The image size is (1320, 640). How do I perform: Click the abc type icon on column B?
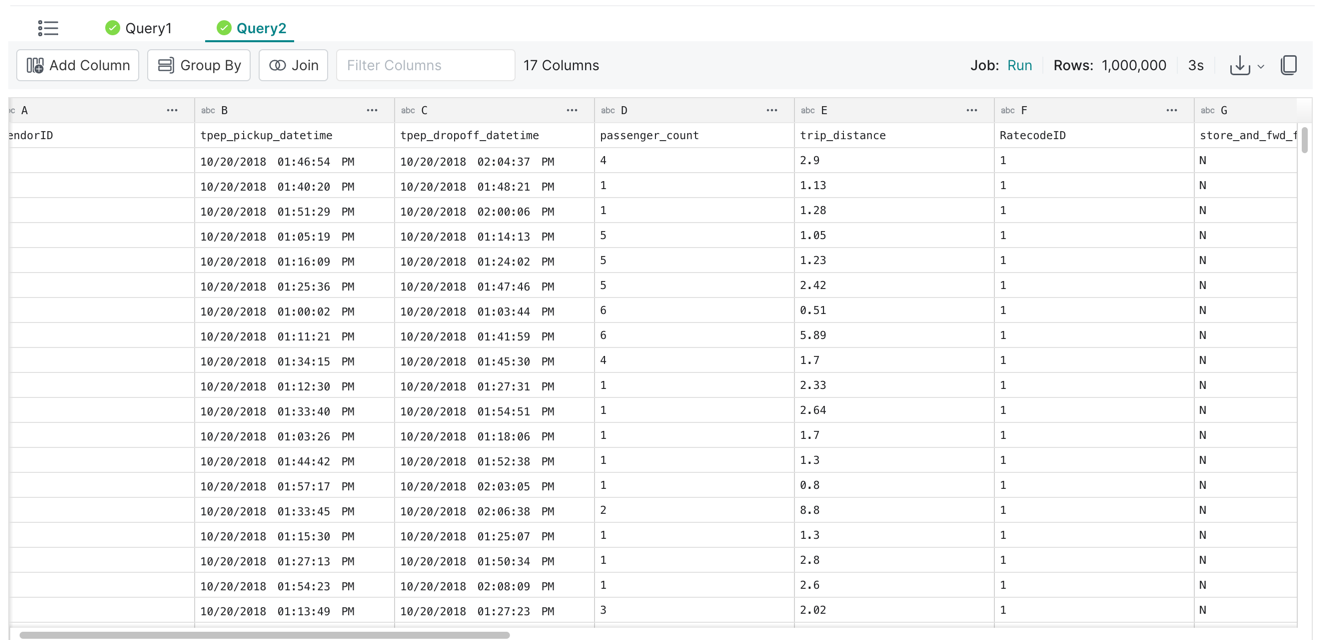click(208, 111)
